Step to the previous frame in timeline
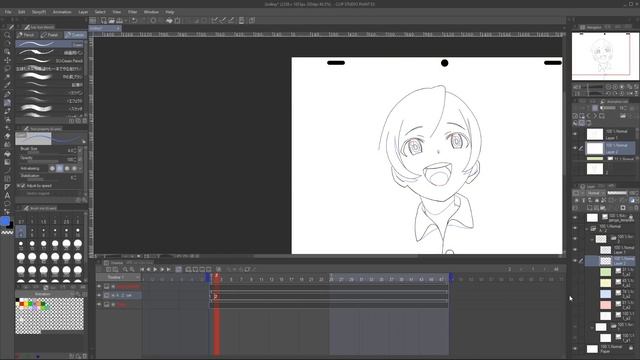 (x=149, y=269)
